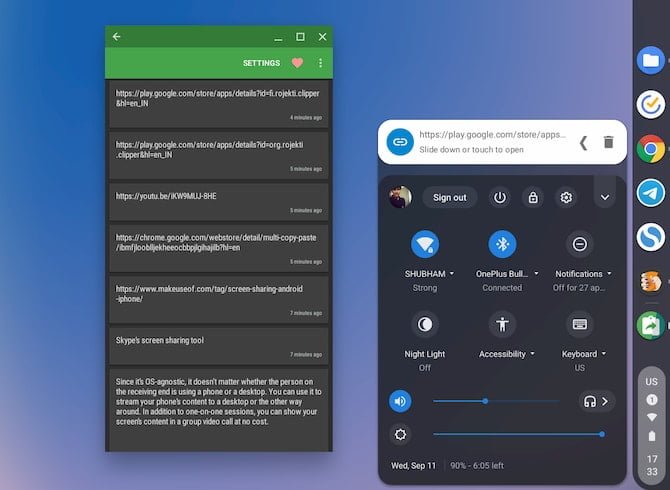Click the notification count badge in tray

tap(652, 400)
